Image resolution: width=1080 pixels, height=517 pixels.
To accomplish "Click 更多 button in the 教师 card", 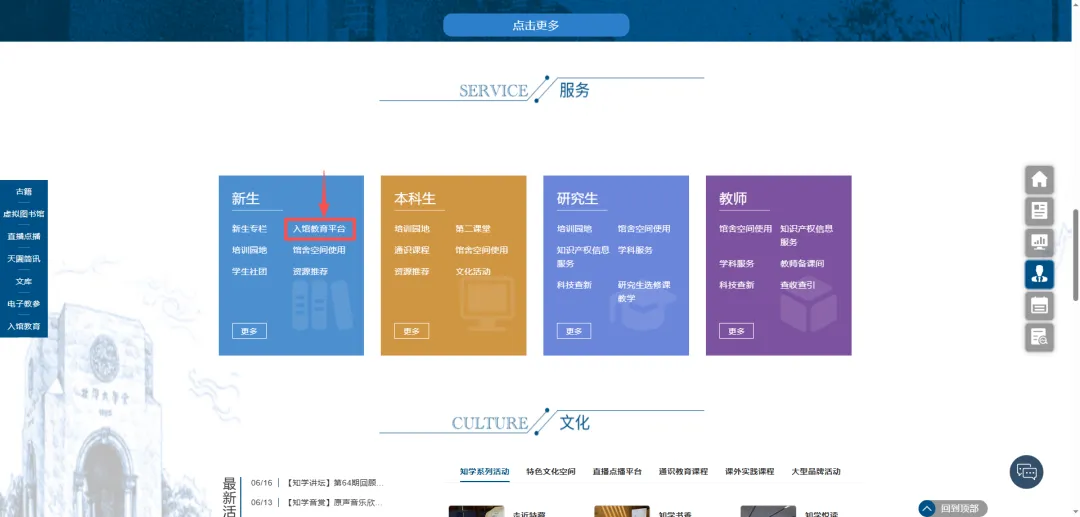I will (736, 331).
